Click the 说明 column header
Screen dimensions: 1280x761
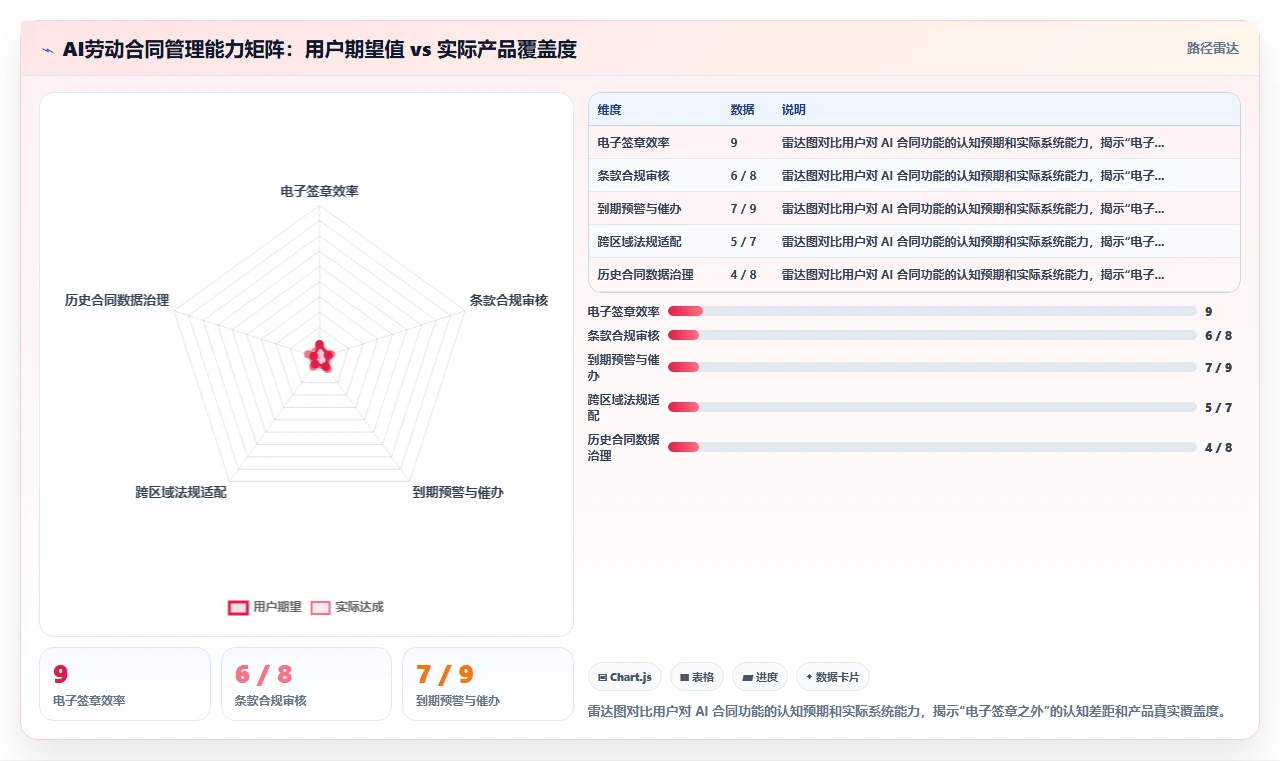tap(794, 110)
